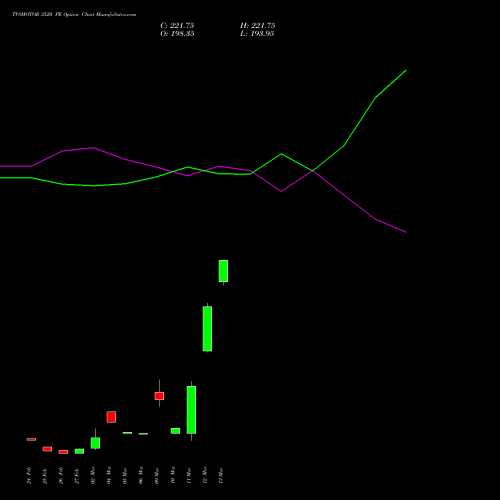Click the red candlestick for 04 Mar
500x500 pixels.
coord(111,417)
